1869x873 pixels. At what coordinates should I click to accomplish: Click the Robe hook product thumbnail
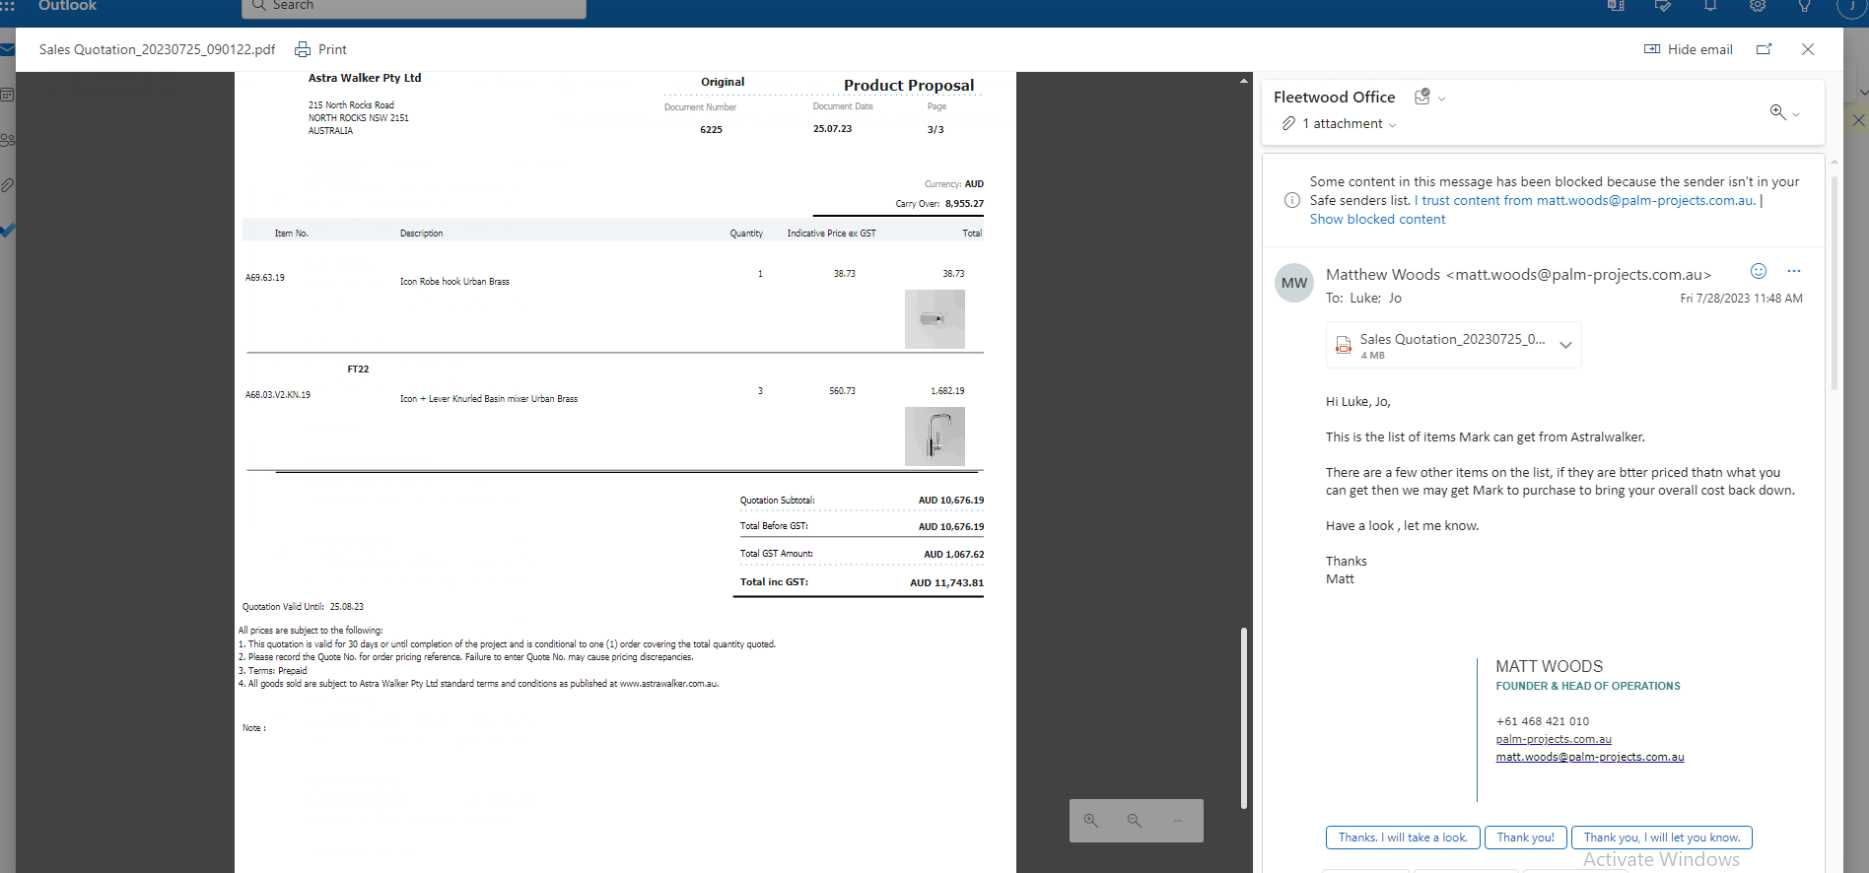click(x=935, y=319)
